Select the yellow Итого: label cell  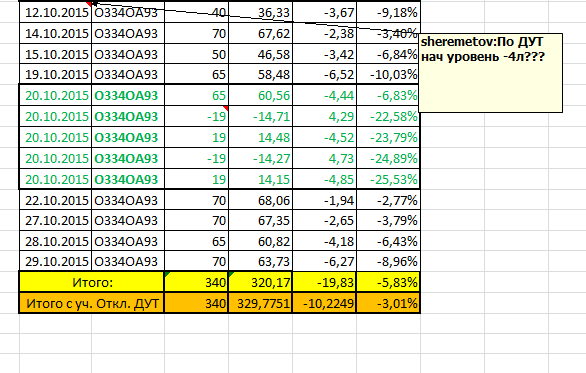pos(92,282)
